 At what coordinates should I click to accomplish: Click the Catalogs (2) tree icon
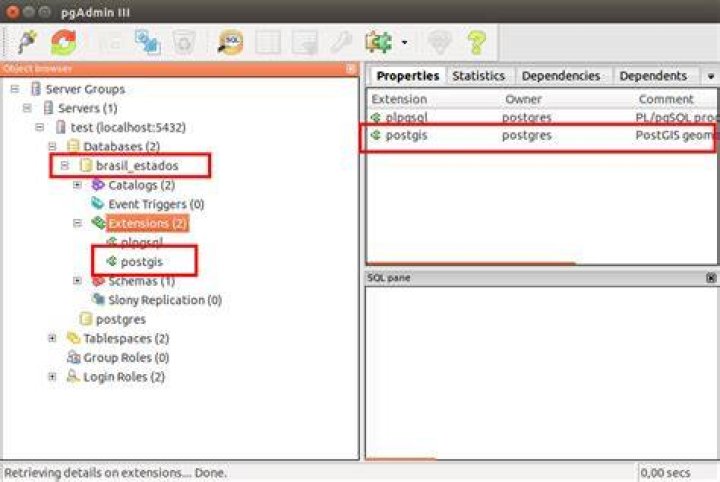[x=98, y=185]
